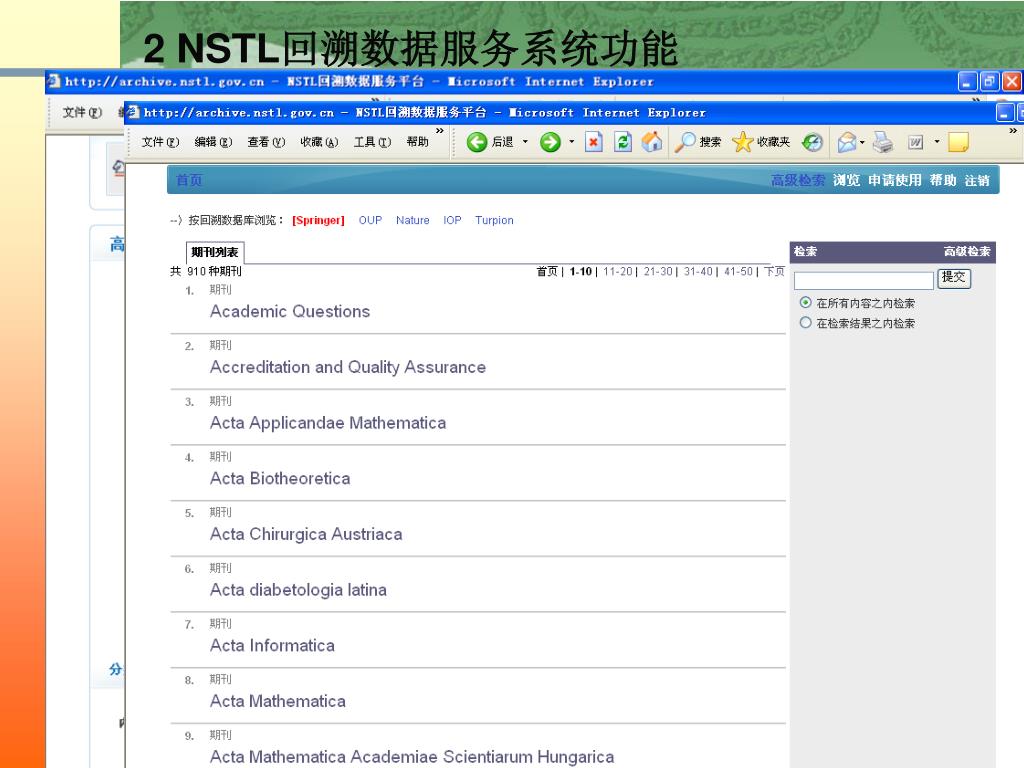Browse the IOP database link
This screenshot has height=768, width=1024.
click(x=452, y=220)
